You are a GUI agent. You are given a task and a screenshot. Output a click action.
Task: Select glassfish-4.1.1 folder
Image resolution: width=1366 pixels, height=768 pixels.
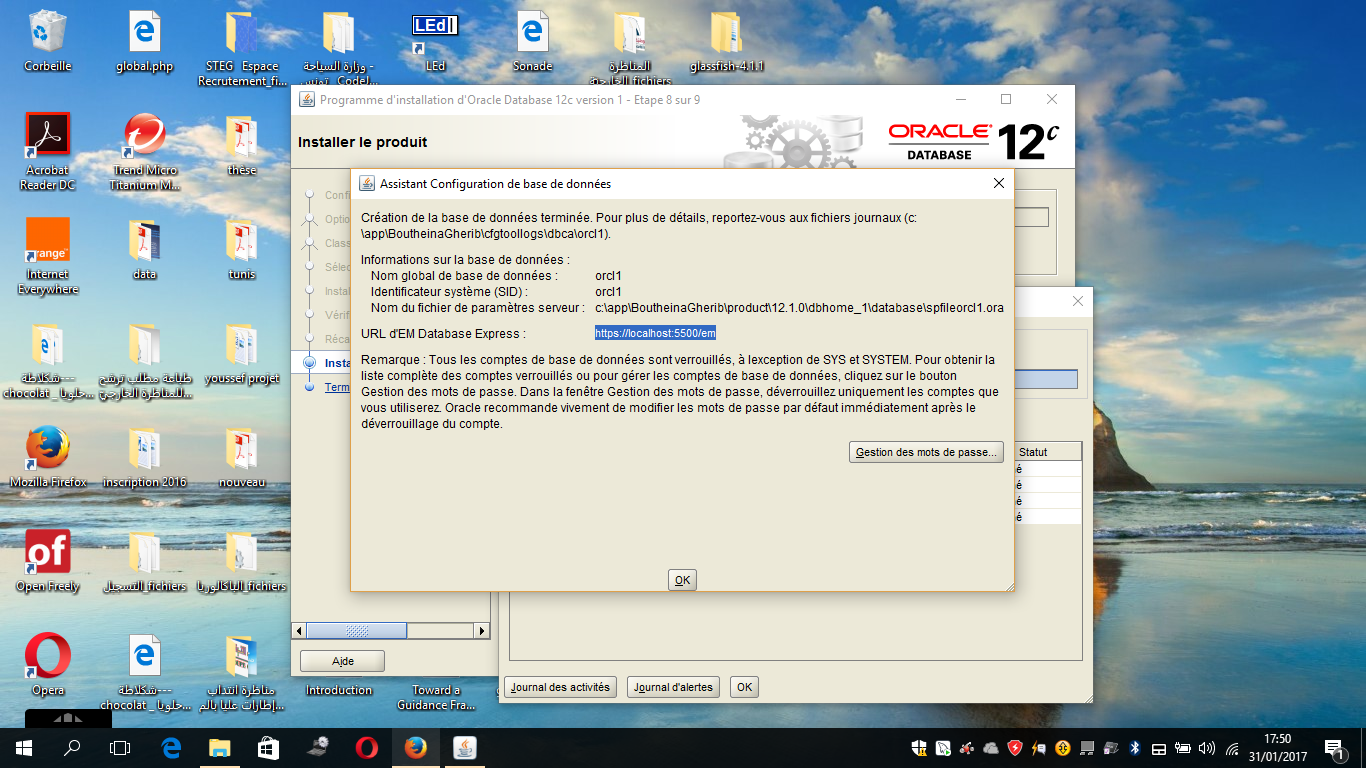point(727,42)
